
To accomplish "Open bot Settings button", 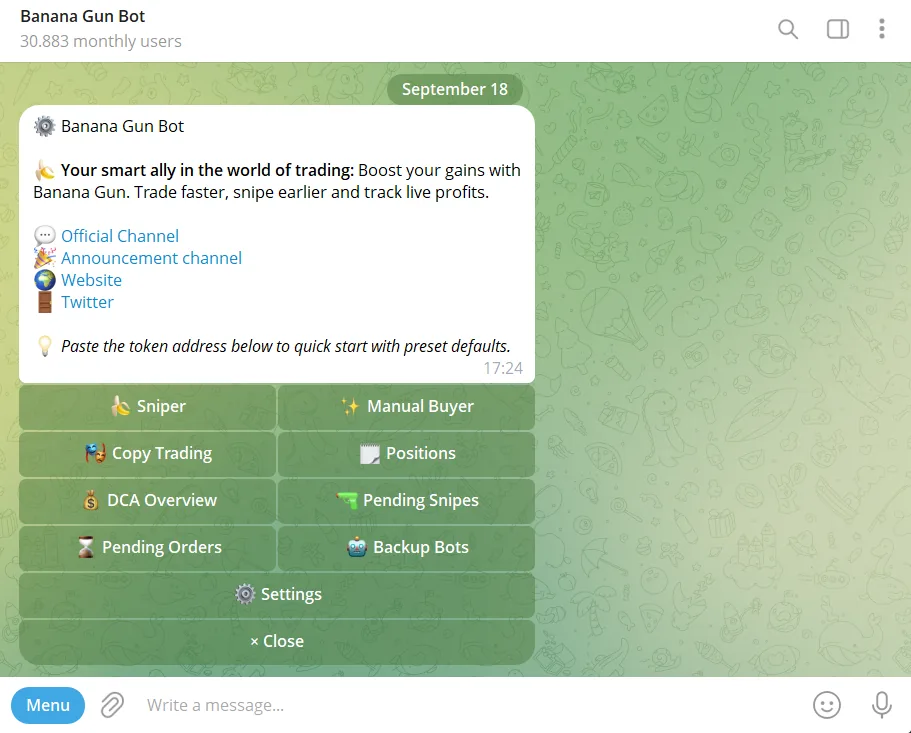I will point(277,595).
